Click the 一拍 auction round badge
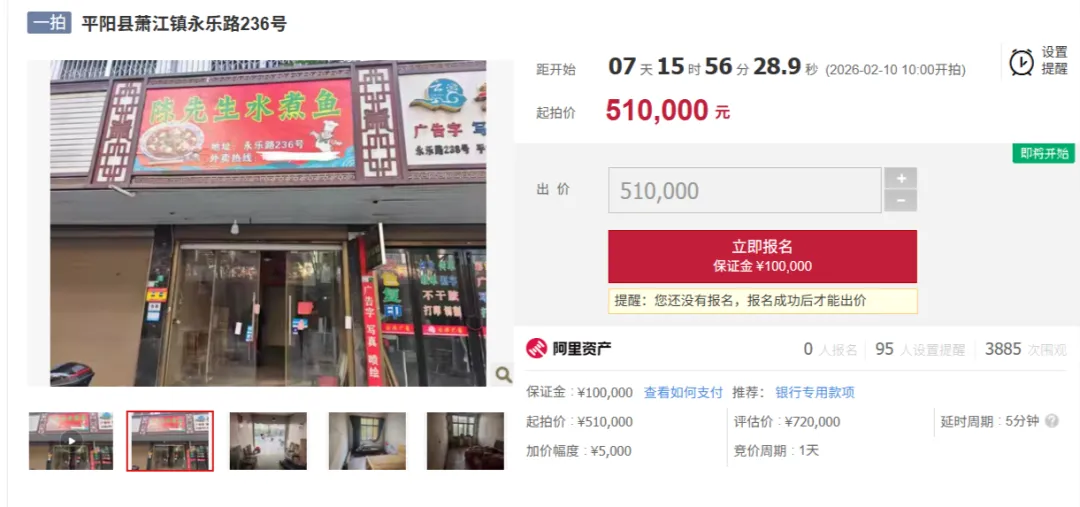Viewport: 1080px width, 507px height. (x=50, y=23)
